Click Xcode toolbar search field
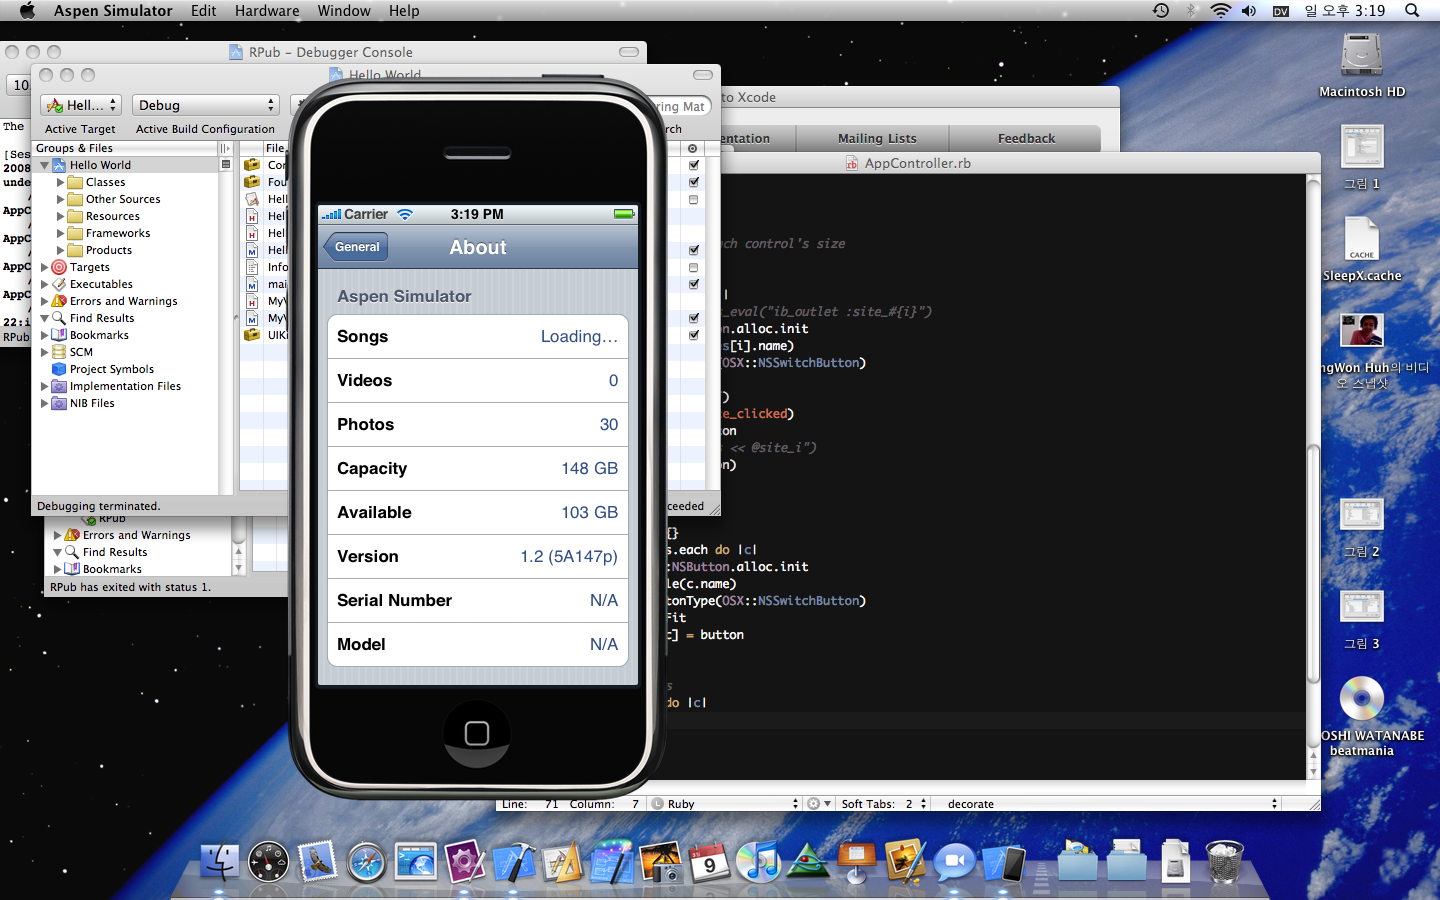The height and width of the screenshot is (900, 1440). tap(680, 106)
